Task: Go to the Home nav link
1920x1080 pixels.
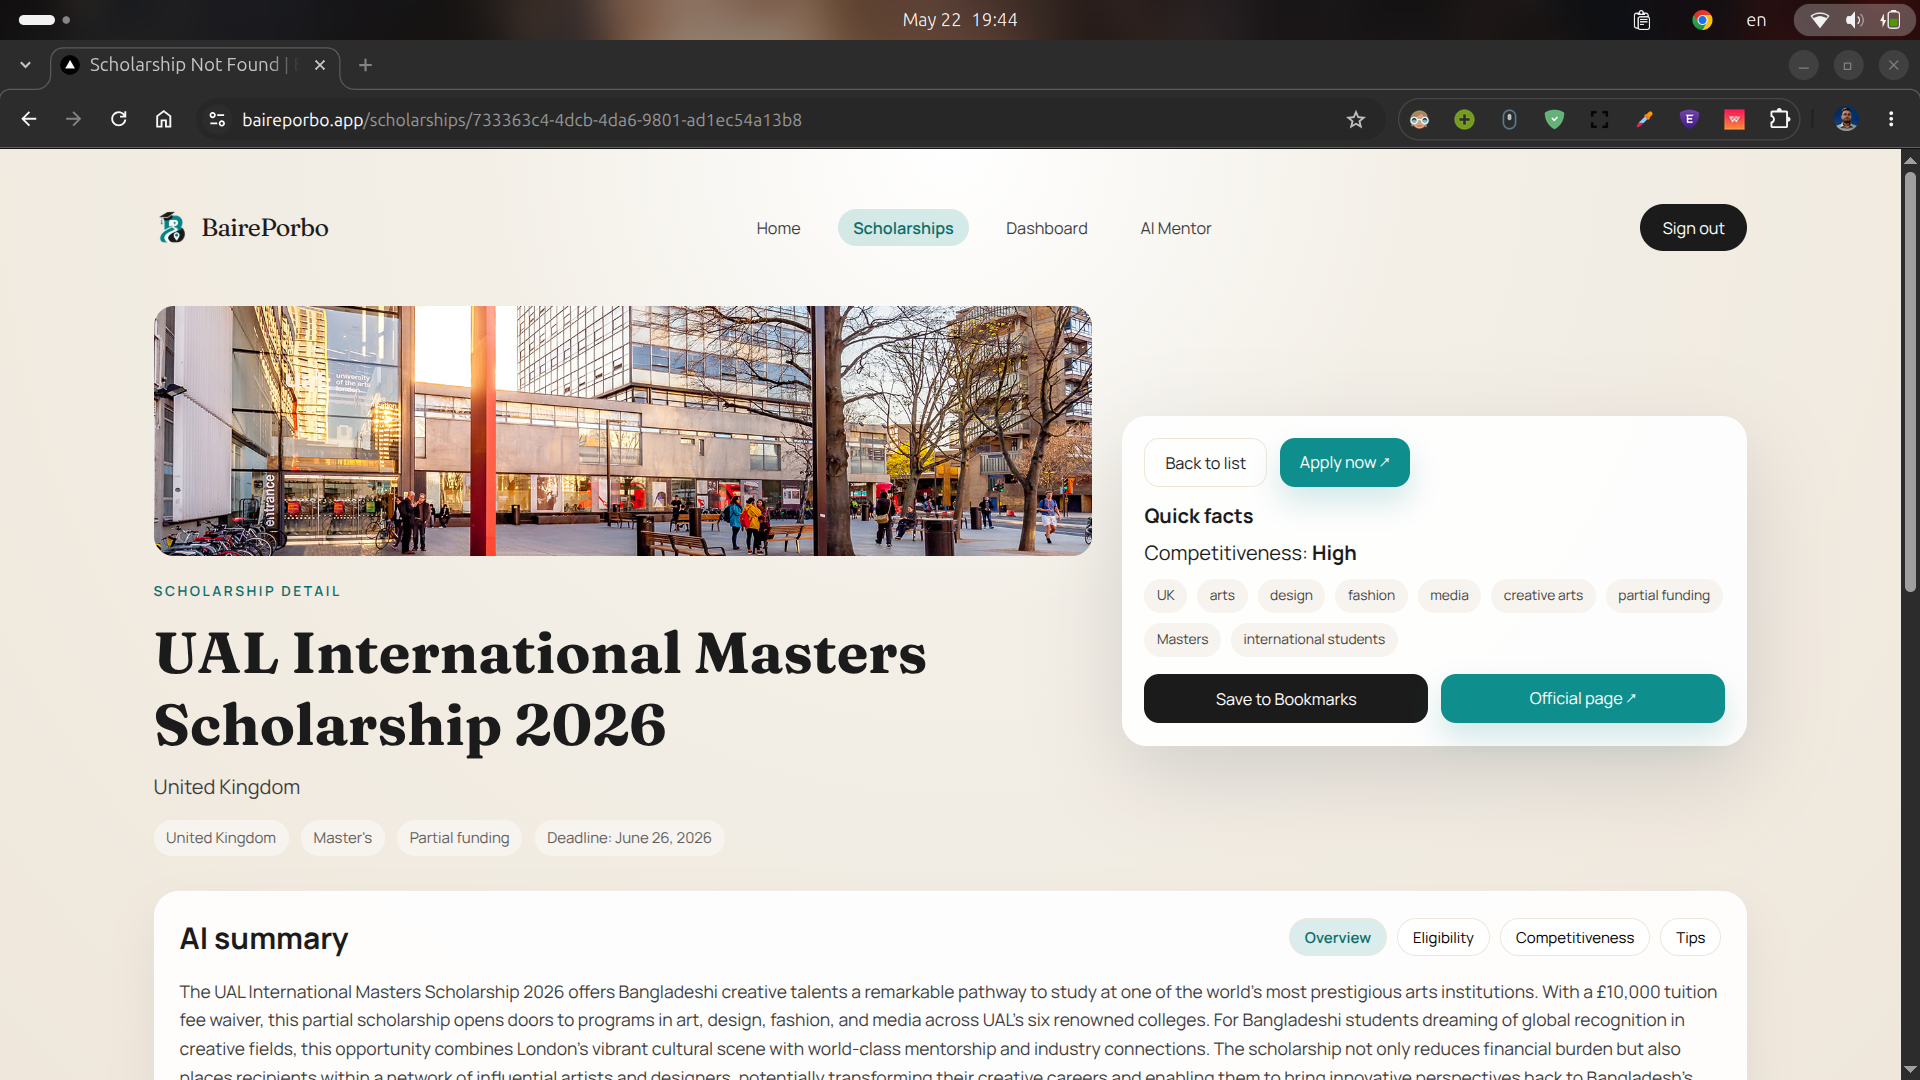Action: pyautogui.click(x=778, y=228)
